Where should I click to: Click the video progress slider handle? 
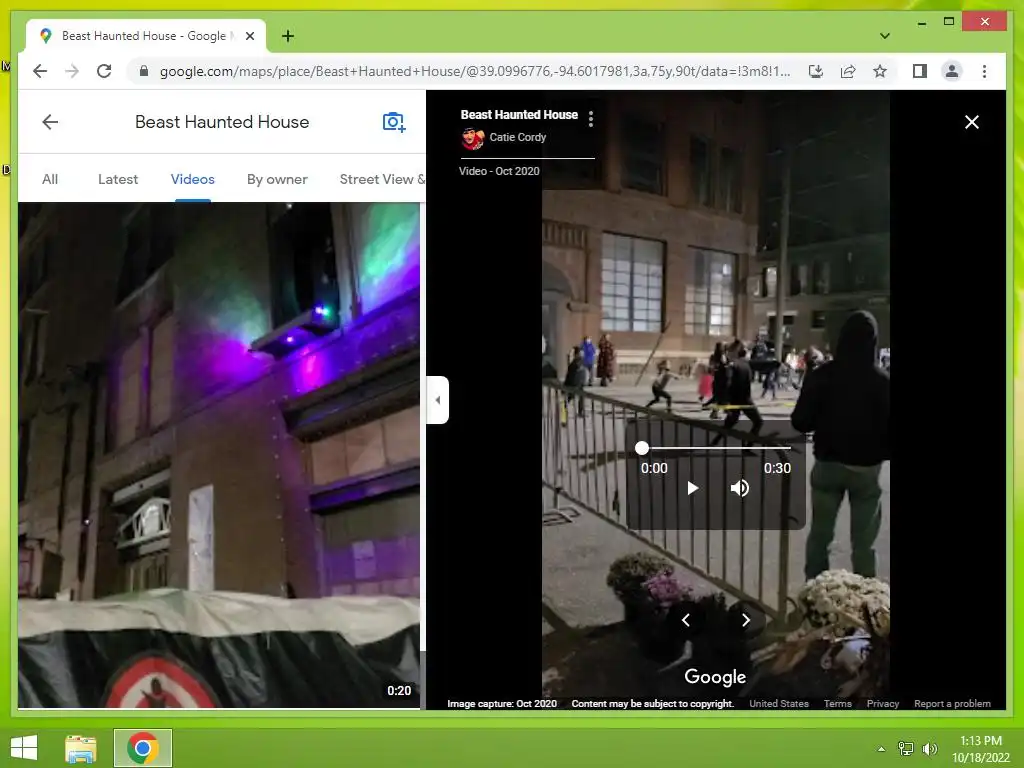click(x=642, y=448)
